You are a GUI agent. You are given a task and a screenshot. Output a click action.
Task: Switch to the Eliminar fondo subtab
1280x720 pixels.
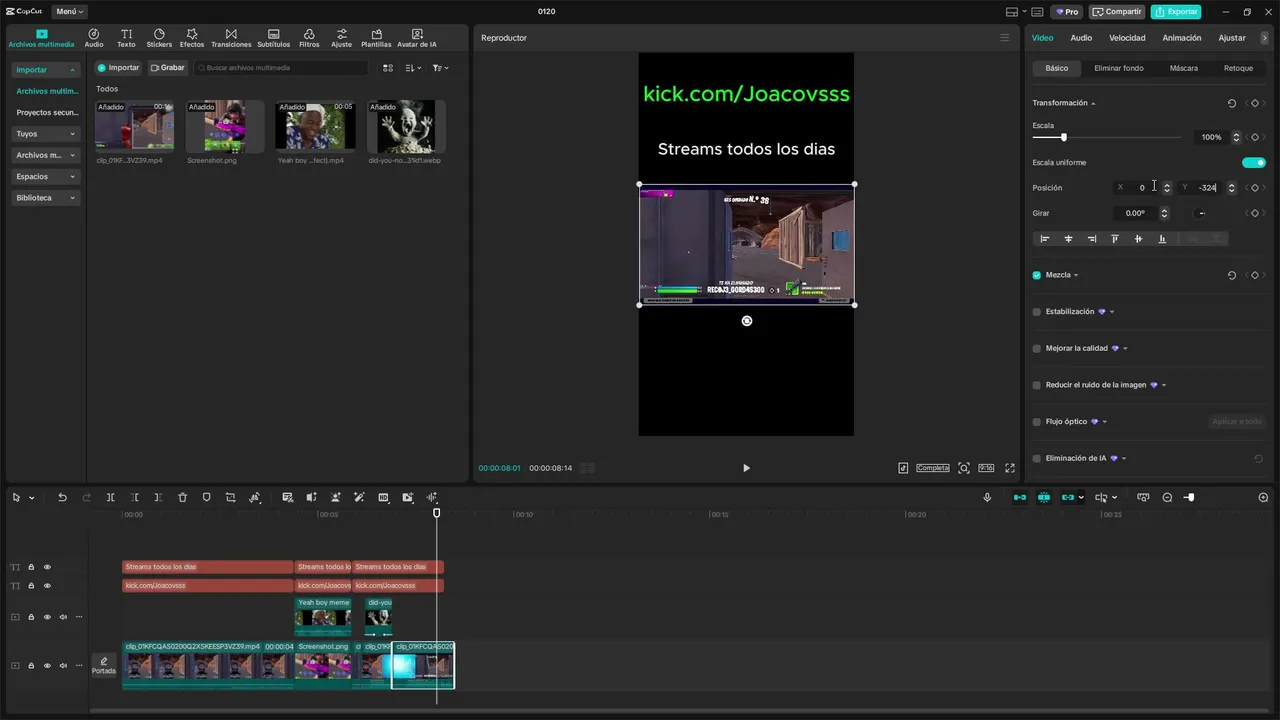(x=1119, y=68)
